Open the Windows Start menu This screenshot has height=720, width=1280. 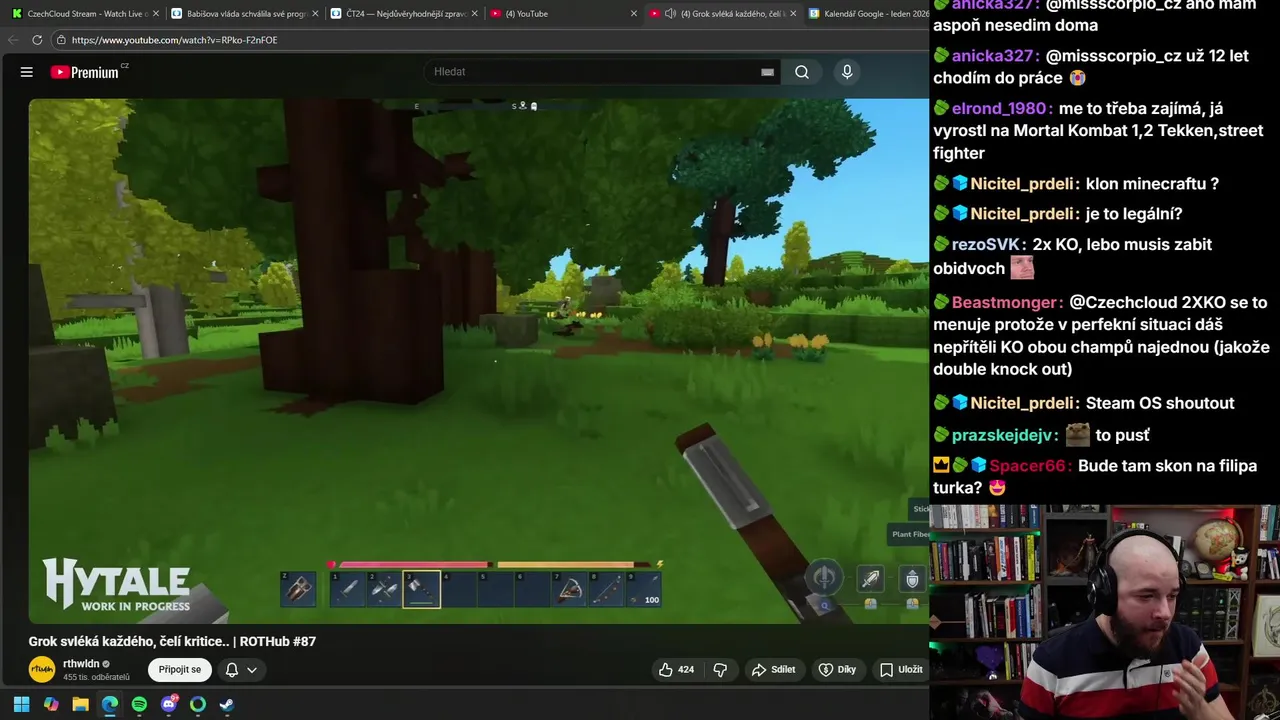point(21,704)
